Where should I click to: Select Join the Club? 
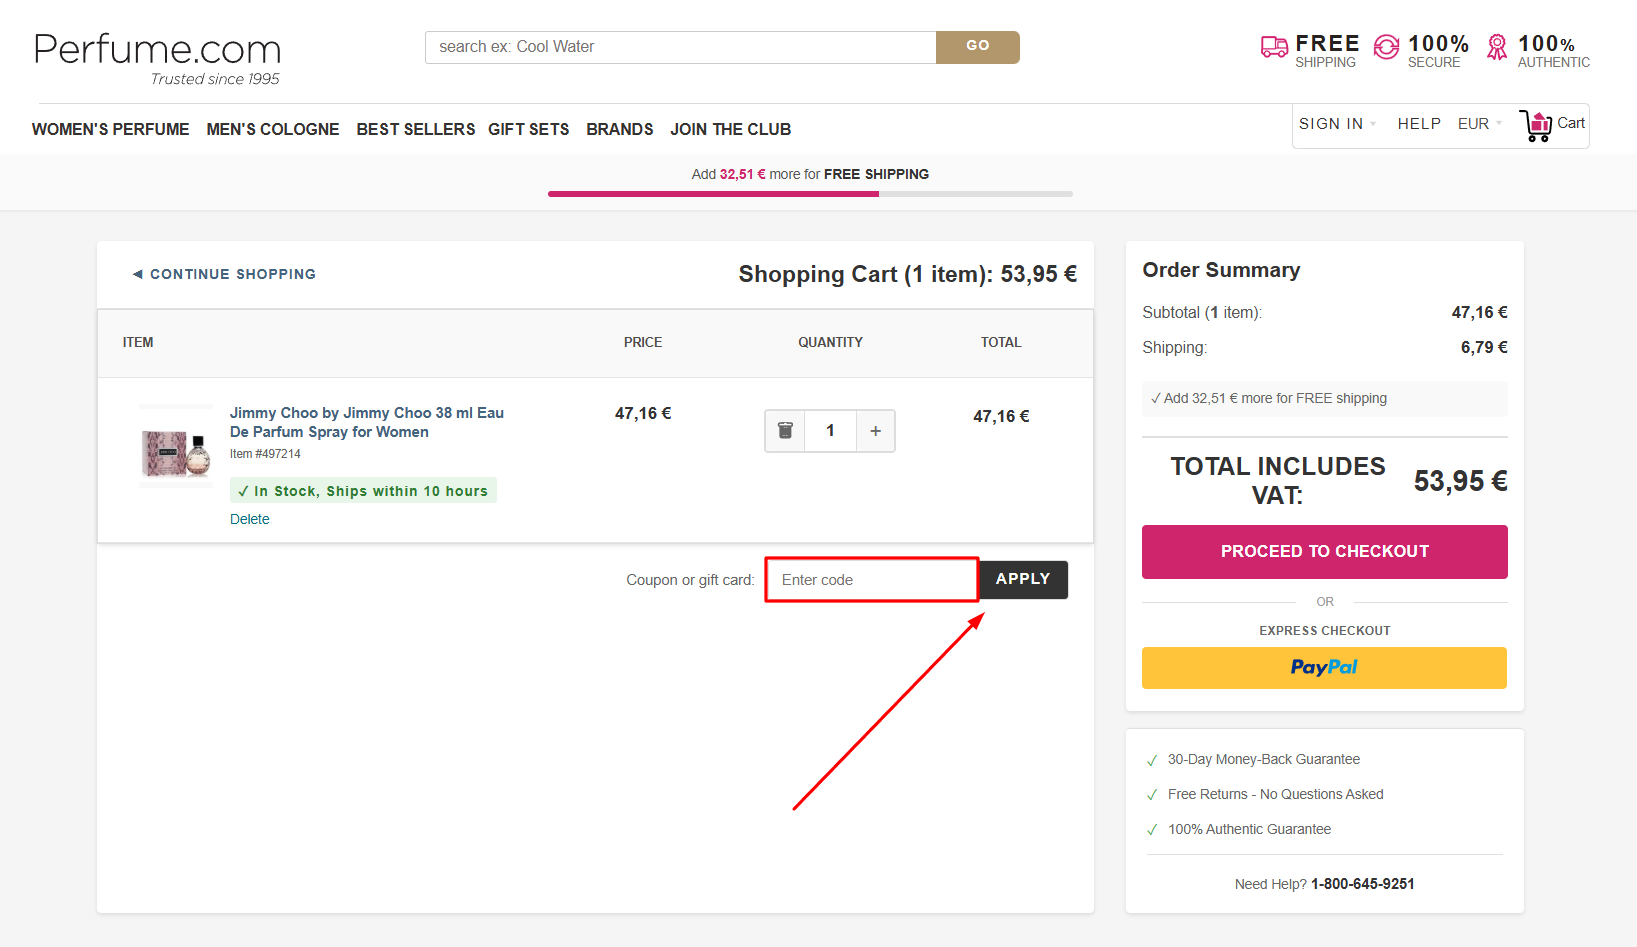(731, 129)
